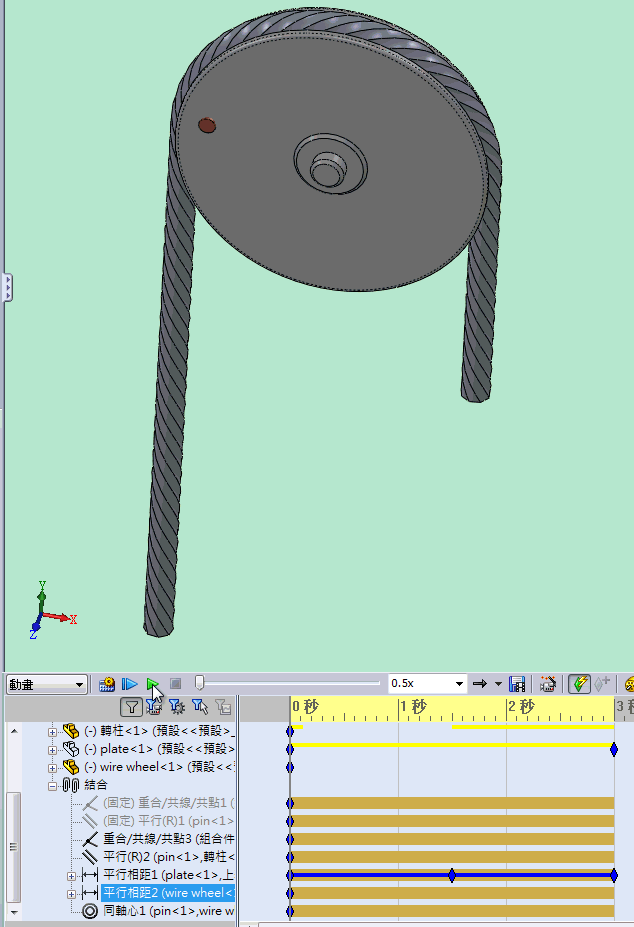Image resolution: width=634 pixels, height=927 pixels.
Task: Click the (固定) 重合/共線/共點1 mate icon
Action: 90,803
